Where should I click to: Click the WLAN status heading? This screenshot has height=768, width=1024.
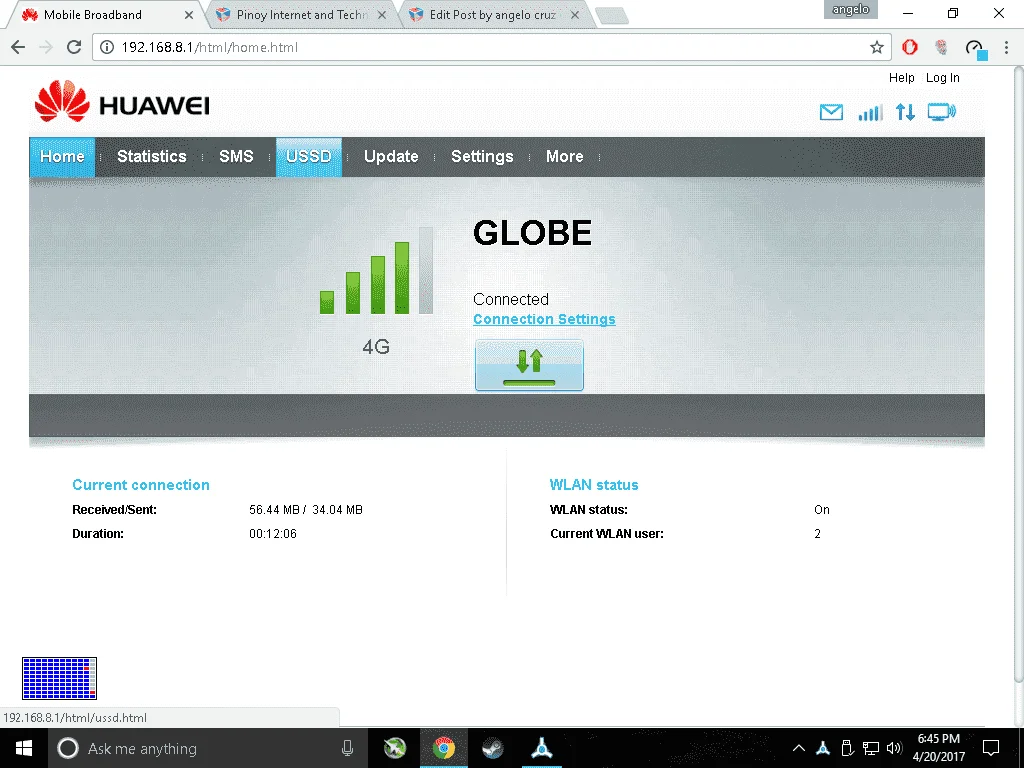tap(594, 485)
